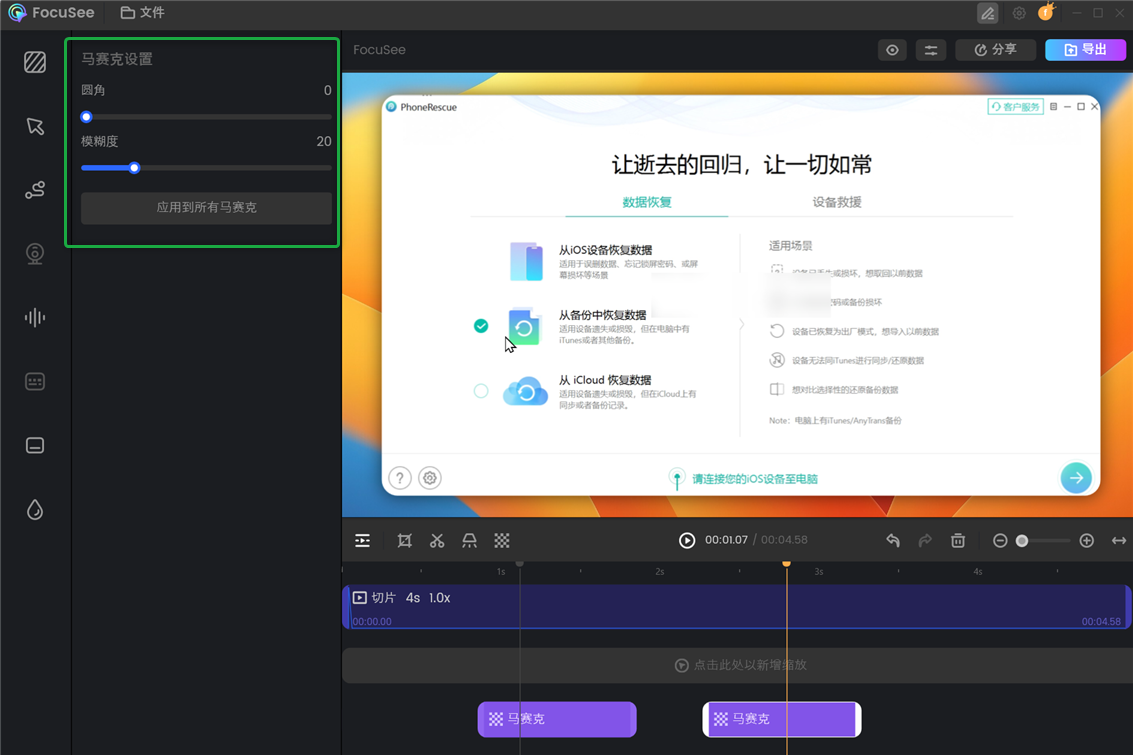The width and height of the screenshot is (1133, 755).
Task: Open the webcam settings sidebar icon
Action: [35, 254]
